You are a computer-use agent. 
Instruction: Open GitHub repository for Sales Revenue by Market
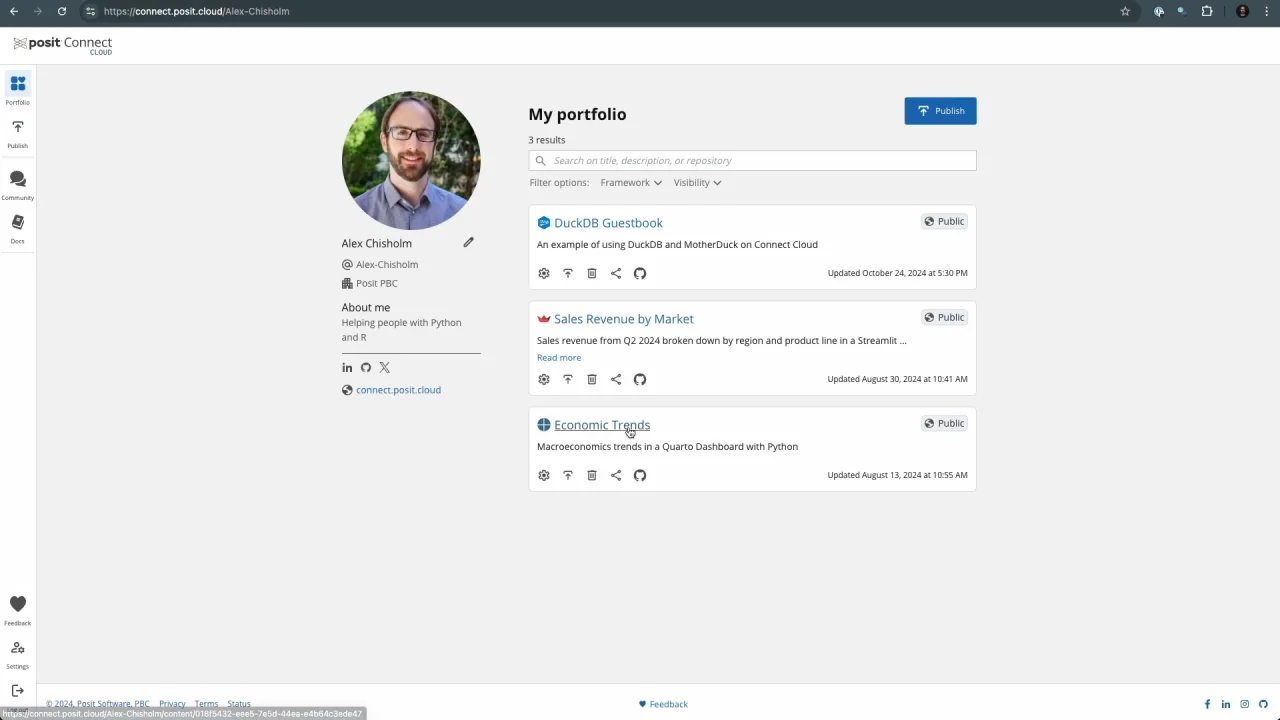click(x=640, y=379)
